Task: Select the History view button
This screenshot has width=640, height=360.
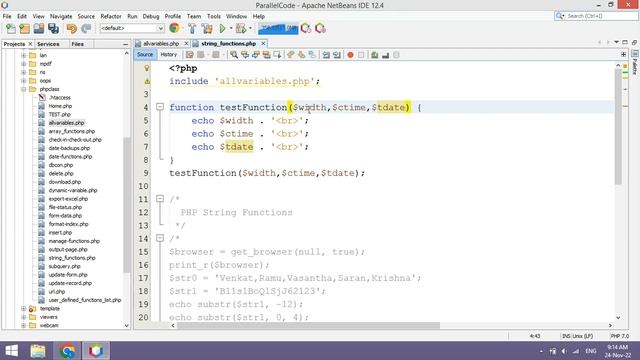Action: [x=169, y=54]
